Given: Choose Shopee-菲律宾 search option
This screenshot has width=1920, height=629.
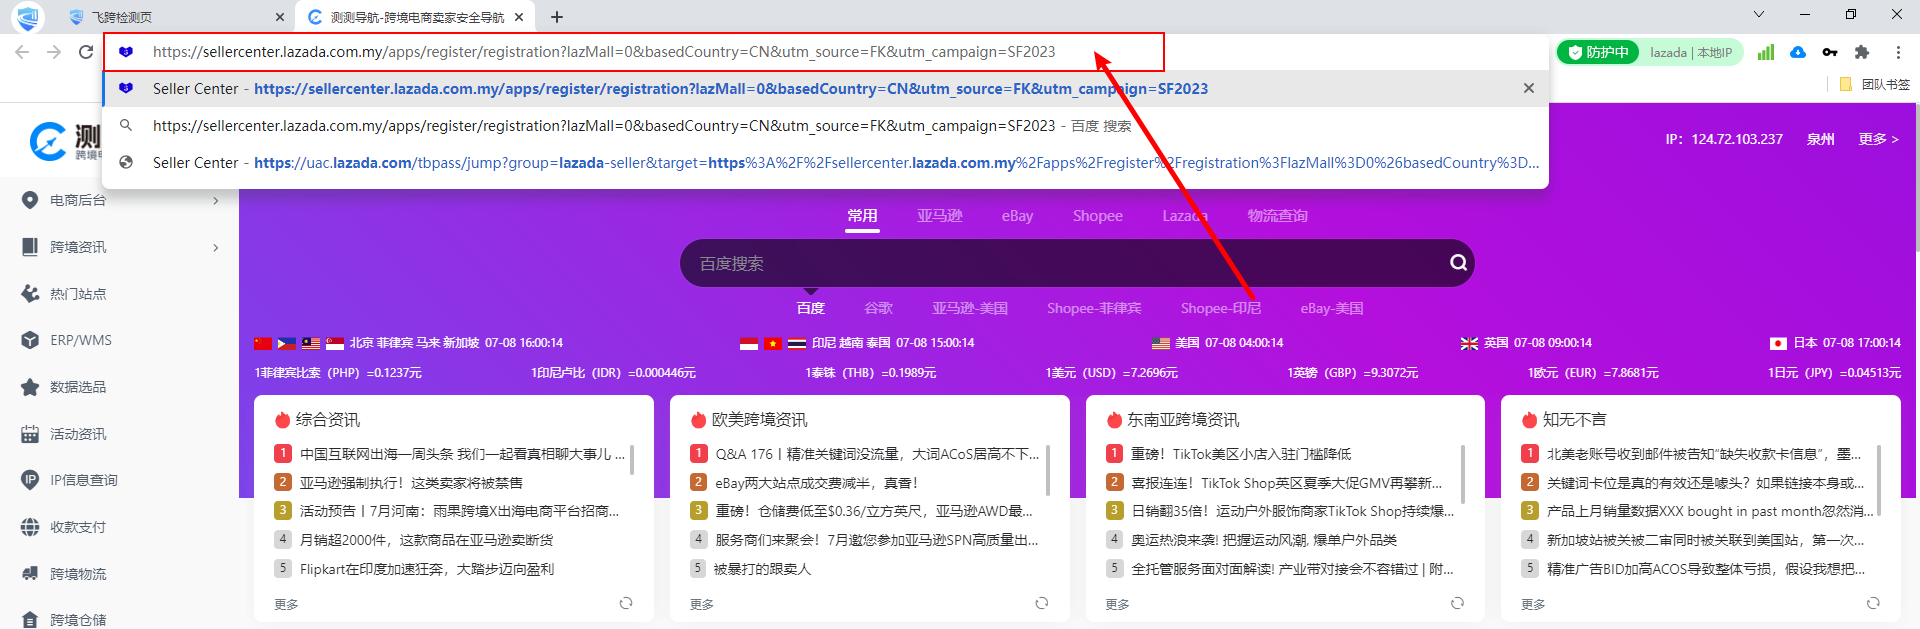Looking at the screenshot, I should (1093, 308).
